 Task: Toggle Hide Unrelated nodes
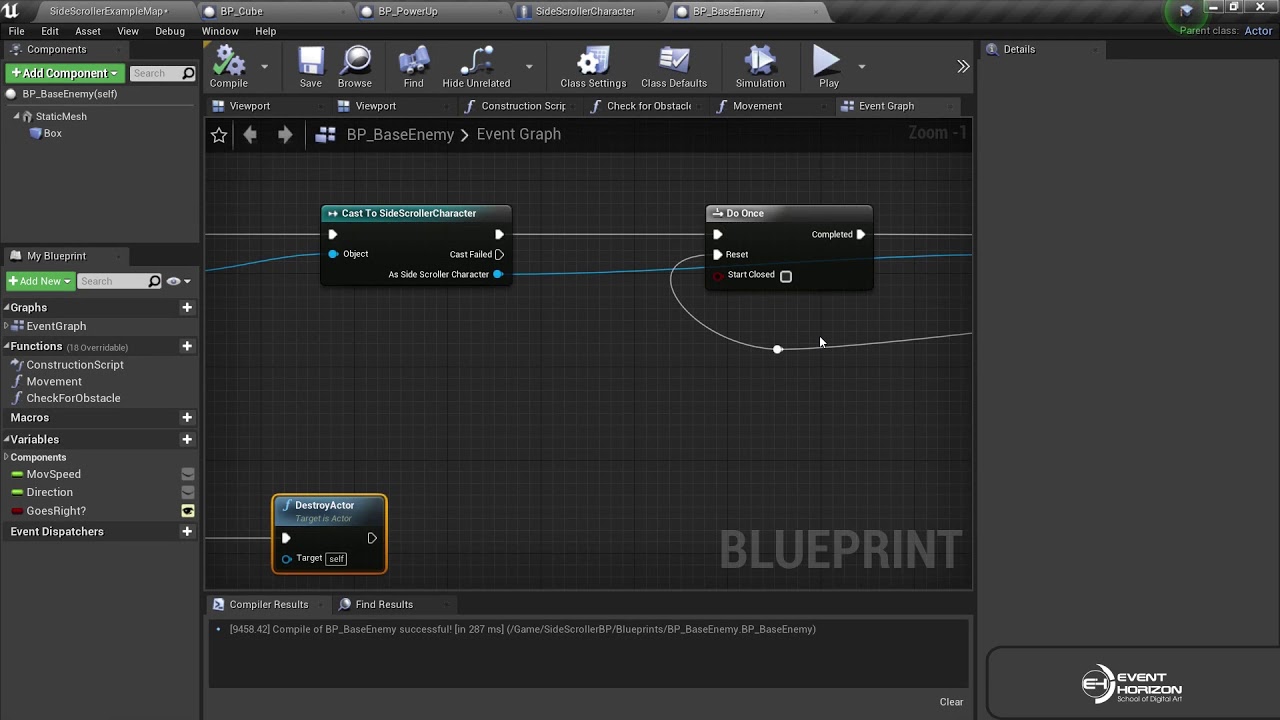click(x=476, y=67)
